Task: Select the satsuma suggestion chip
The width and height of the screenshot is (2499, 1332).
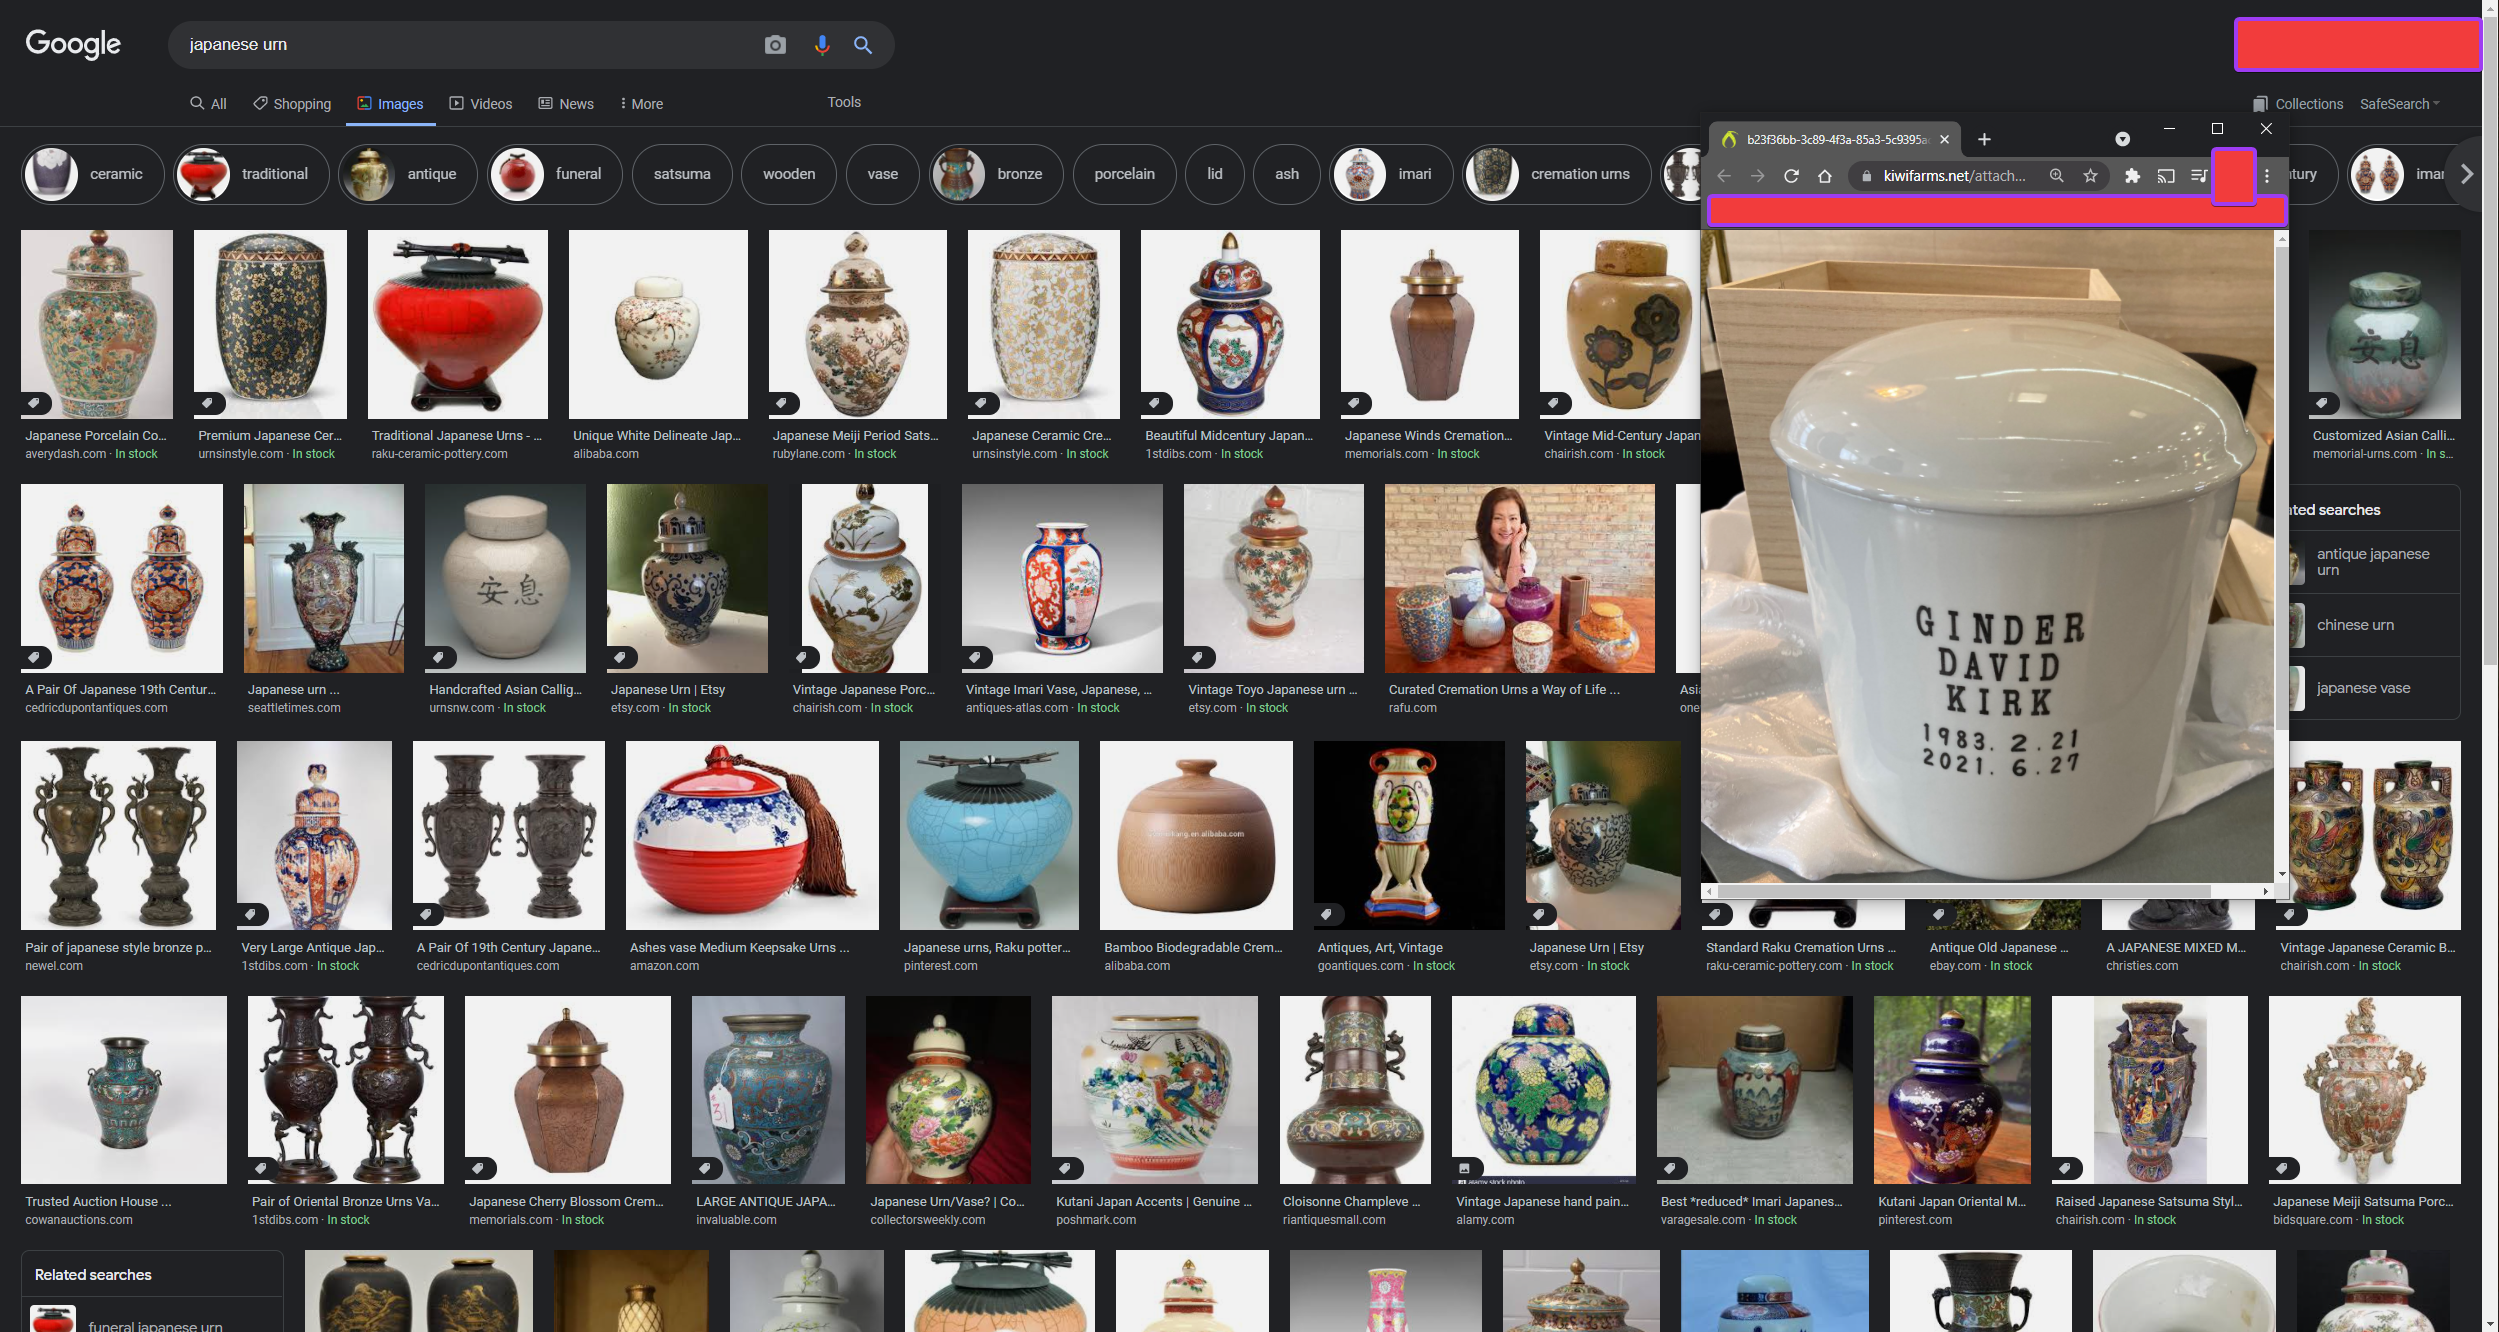Action: pyautogui.click(x=682, y=174)
